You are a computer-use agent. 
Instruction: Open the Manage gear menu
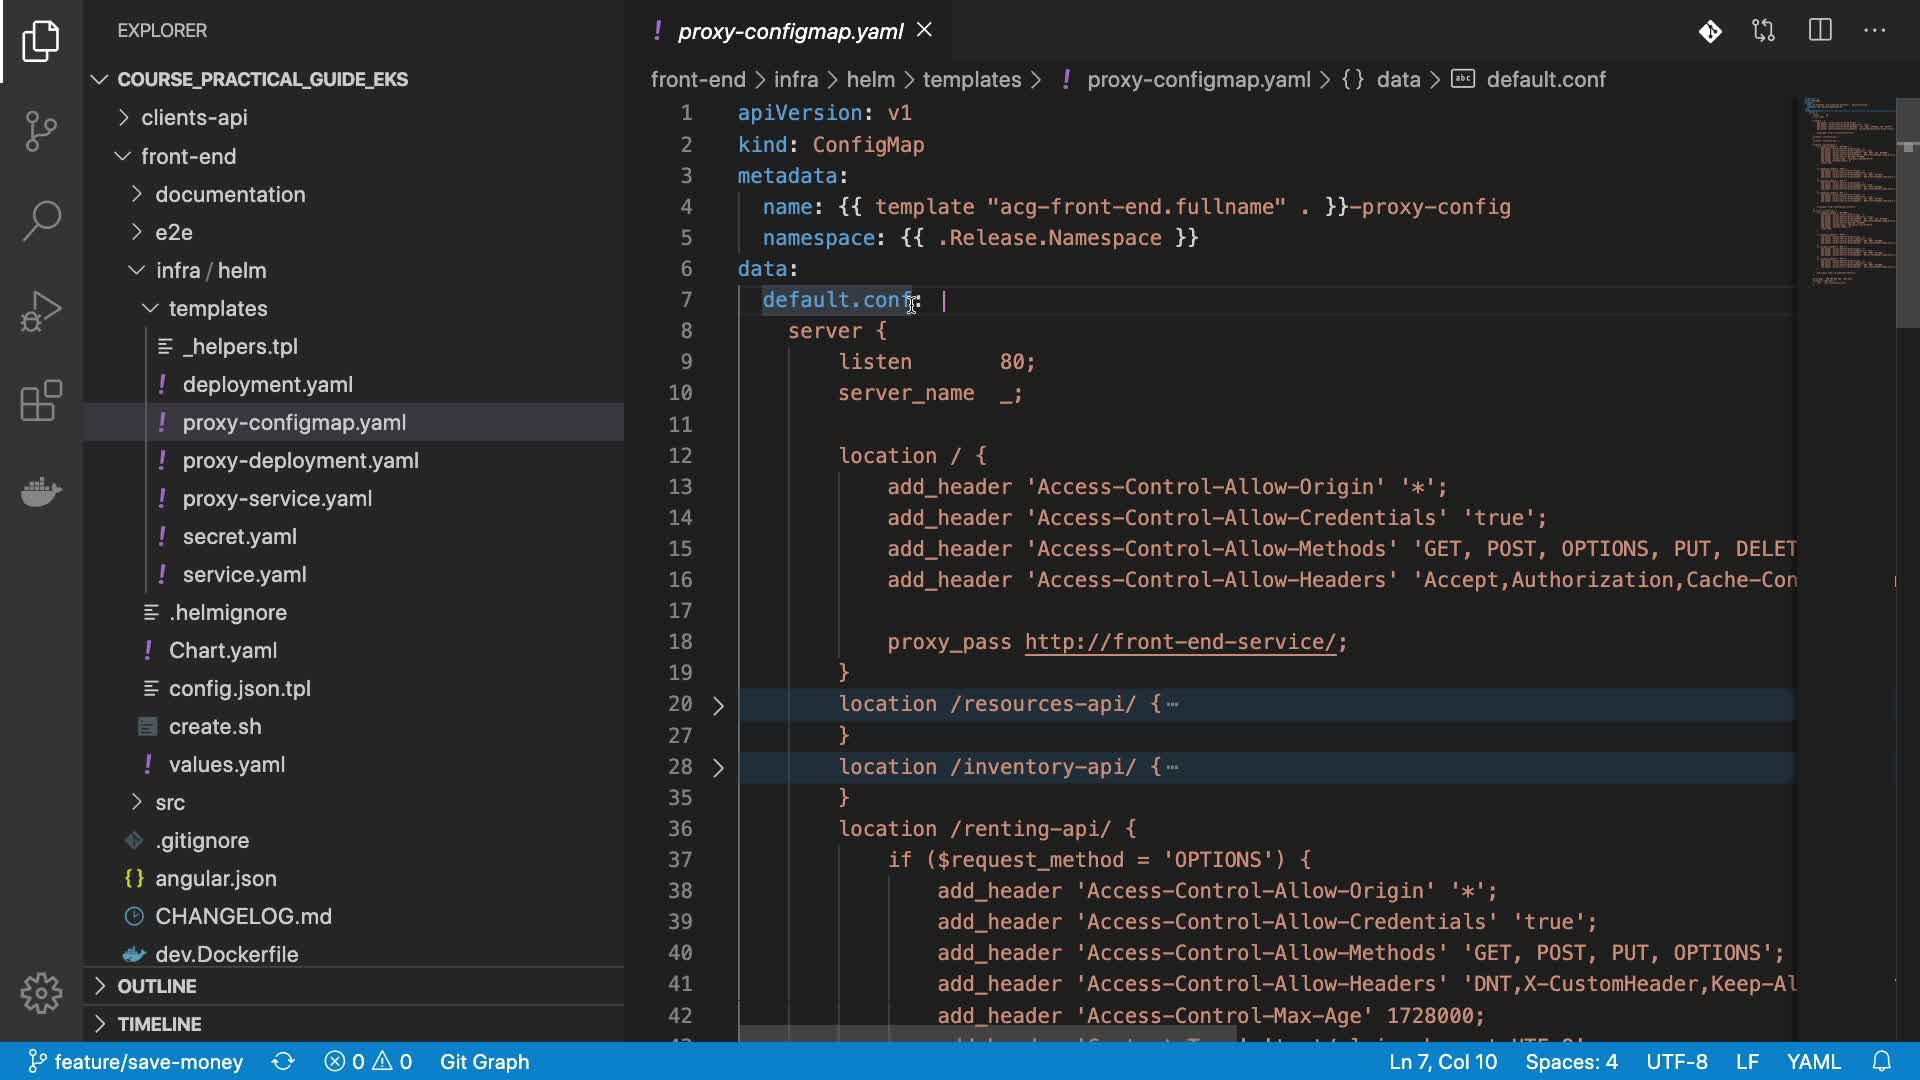pyautogui.click(x=41, y=992)
